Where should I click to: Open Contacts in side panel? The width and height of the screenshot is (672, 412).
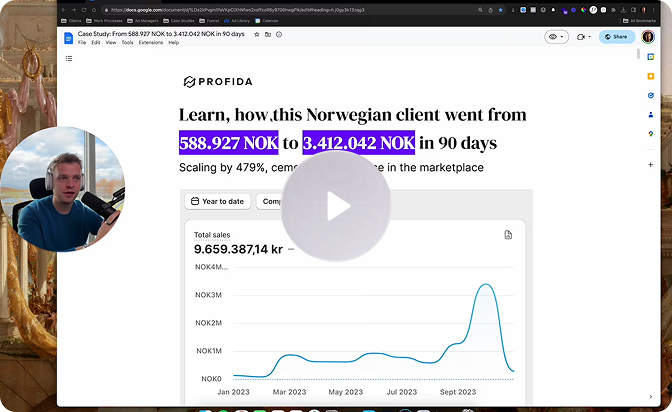[651, 114]
